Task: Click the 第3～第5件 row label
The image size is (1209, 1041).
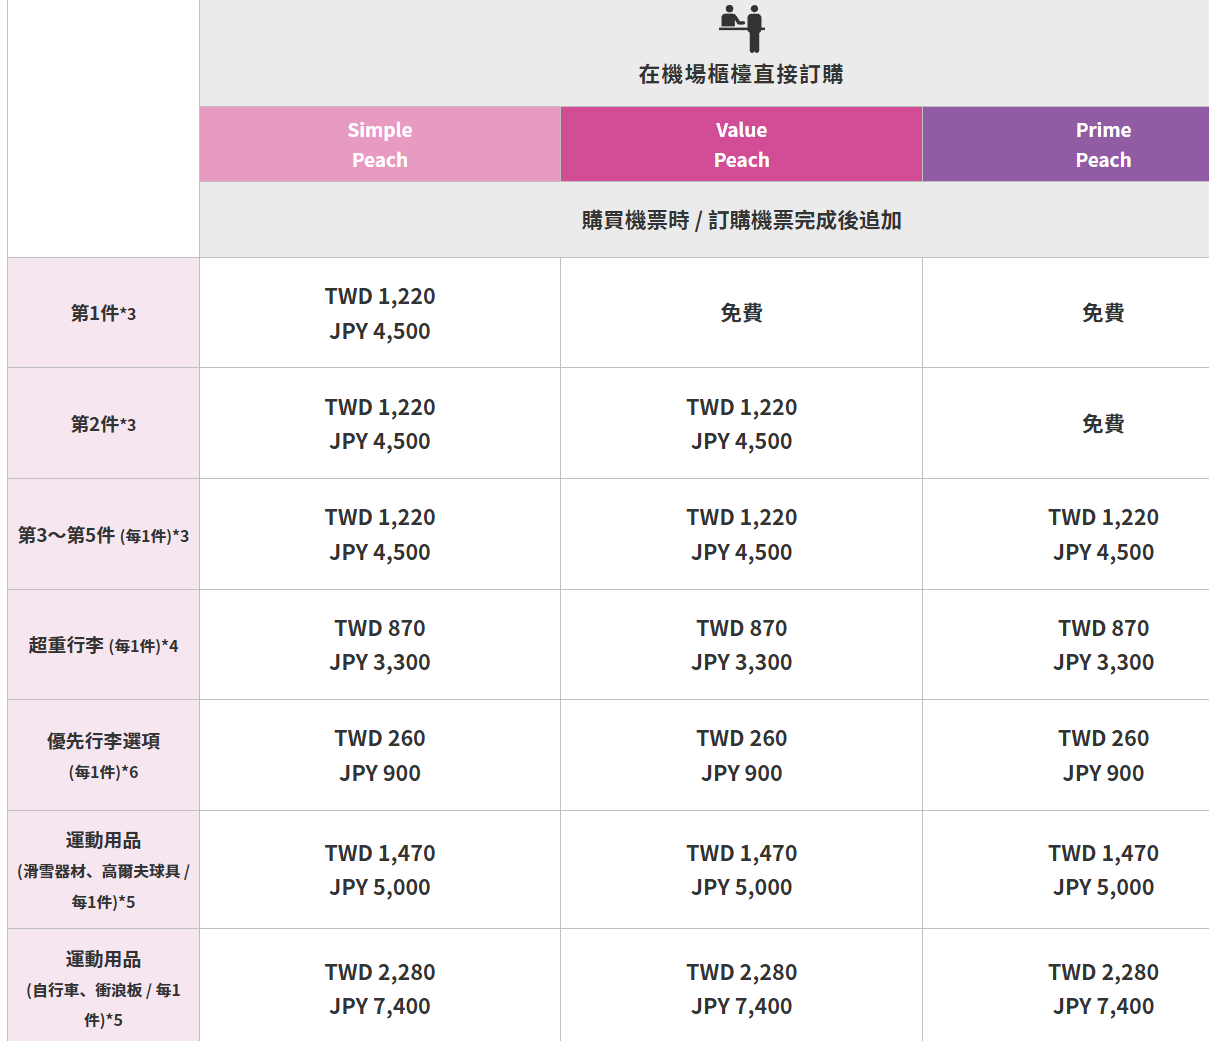Action: pyautogui.click(x=104, y=535)
